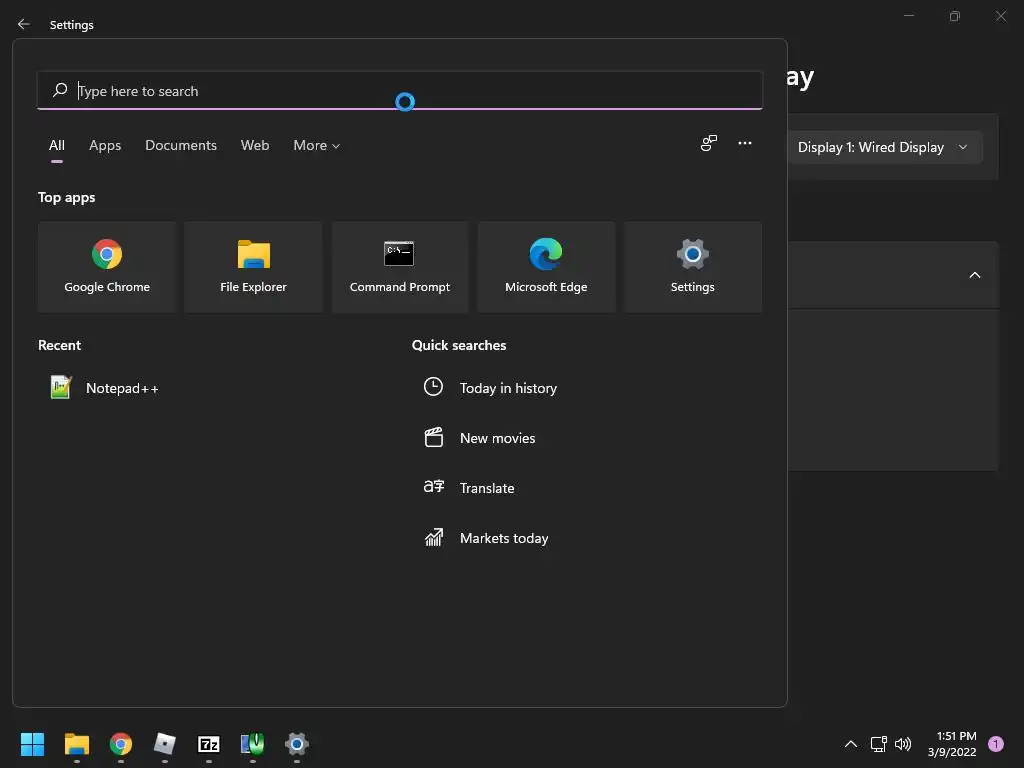
Task: Click the search box magnifier icon
Action: [60, 90]
